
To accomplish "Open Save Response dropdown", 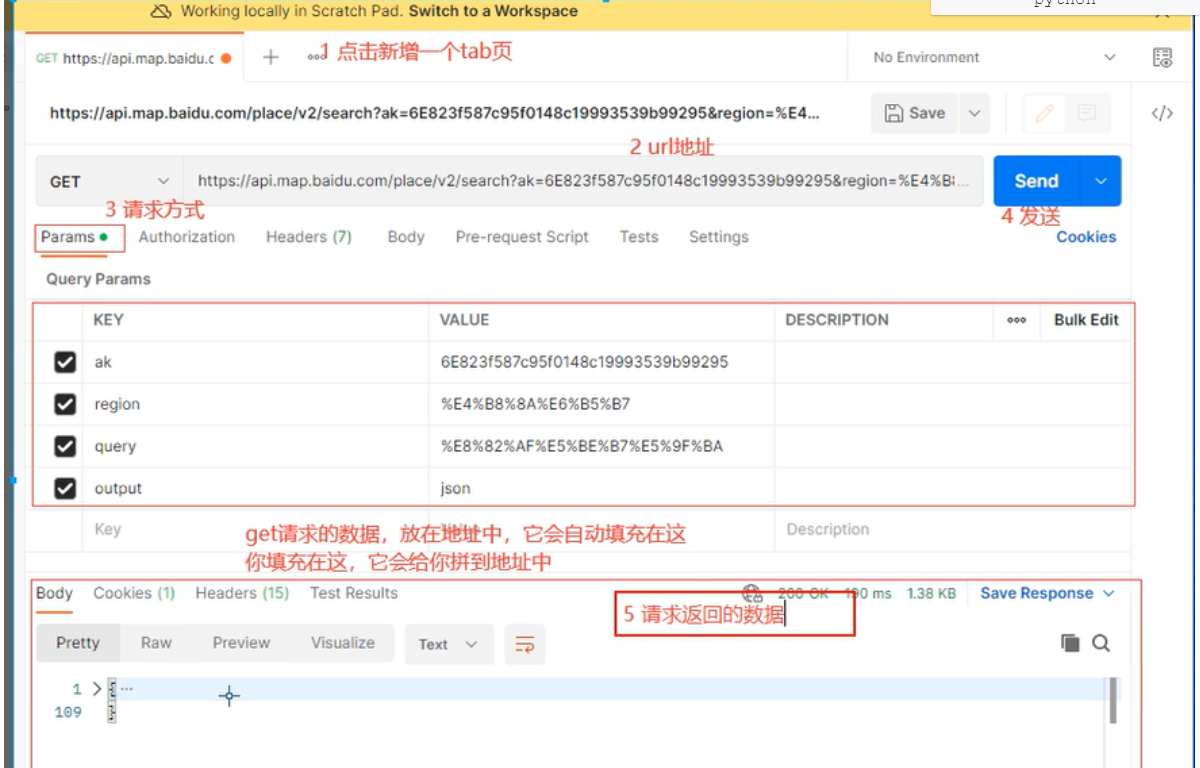I will [x=1047, y=593].
